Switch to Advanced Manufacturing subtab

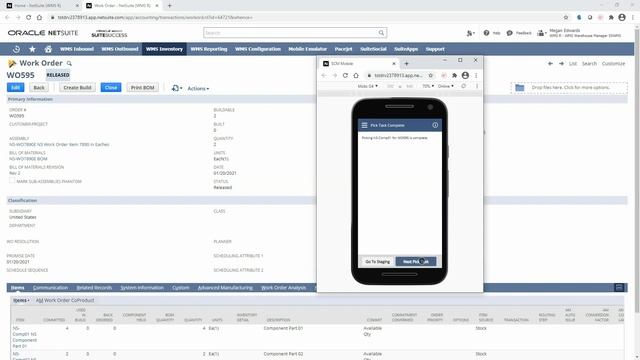[x=225, y=288]
